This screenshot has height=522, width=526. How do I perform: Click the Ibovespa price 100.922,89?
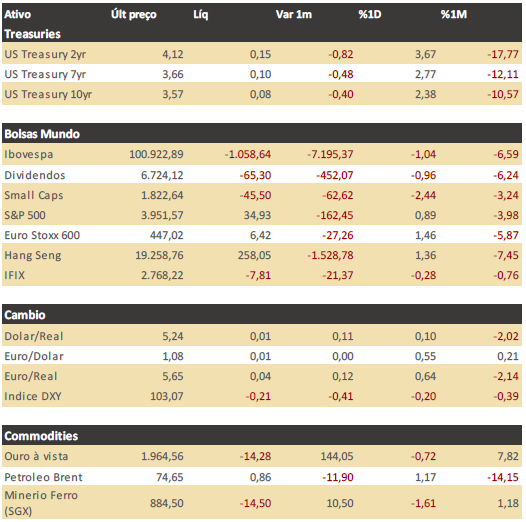tap(156, 154)
